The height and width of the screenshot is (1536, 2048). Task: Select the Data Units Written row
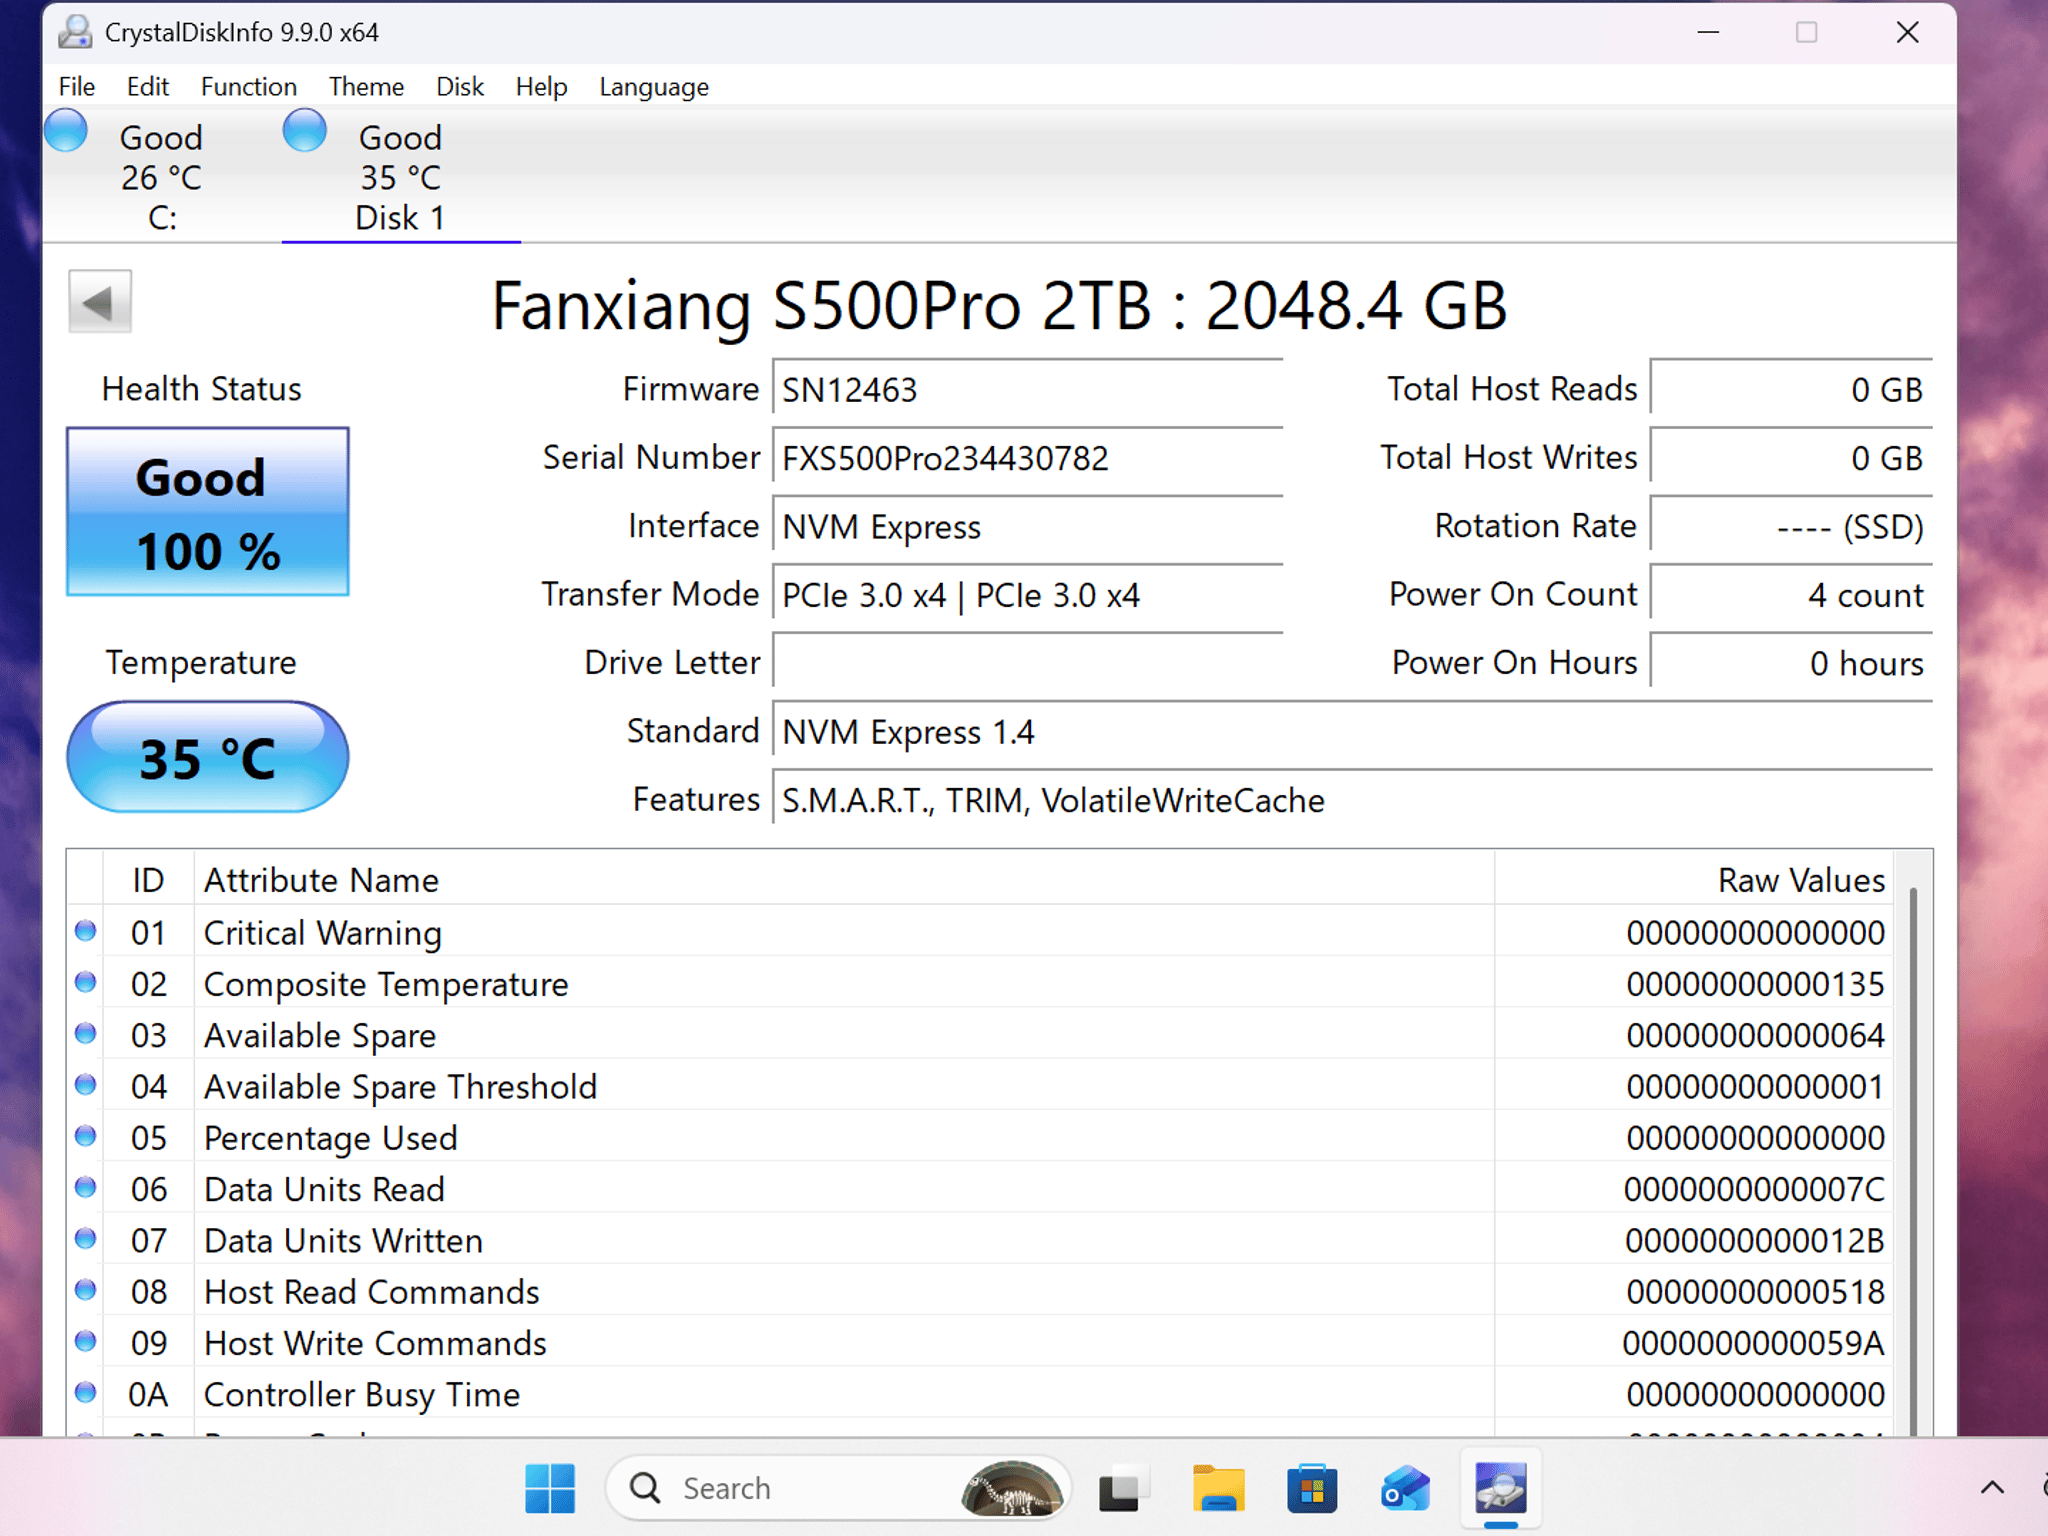click(980, 1240)
